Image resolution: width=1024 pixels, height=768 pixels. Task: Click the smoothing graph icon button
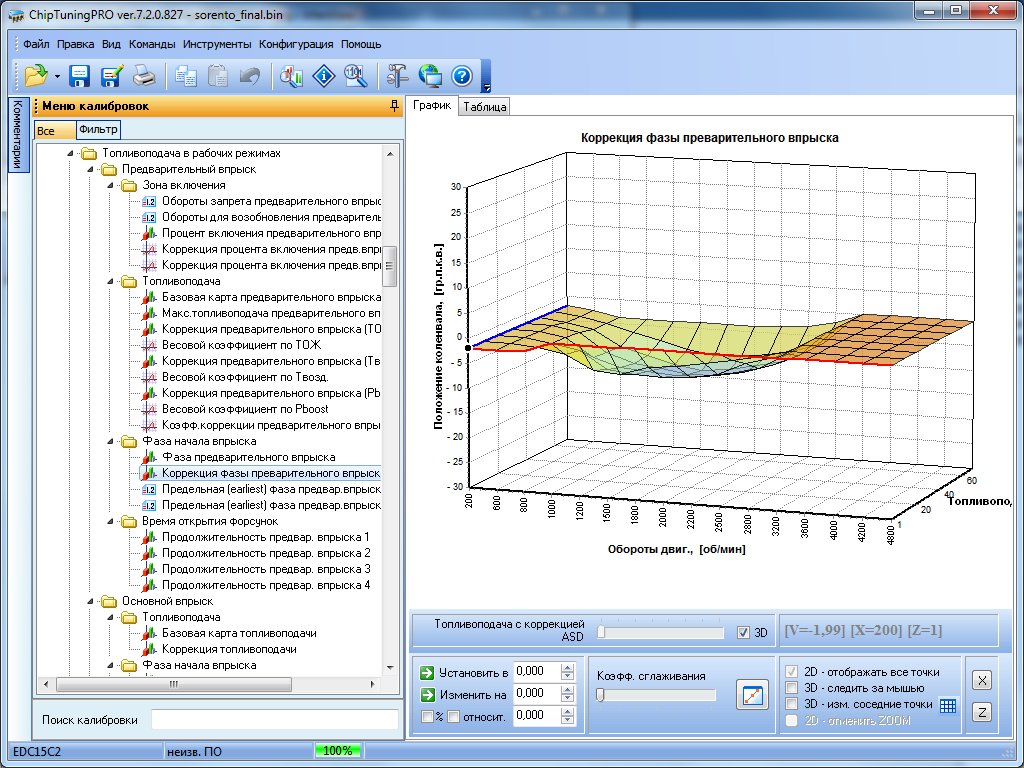click(750, 694)
